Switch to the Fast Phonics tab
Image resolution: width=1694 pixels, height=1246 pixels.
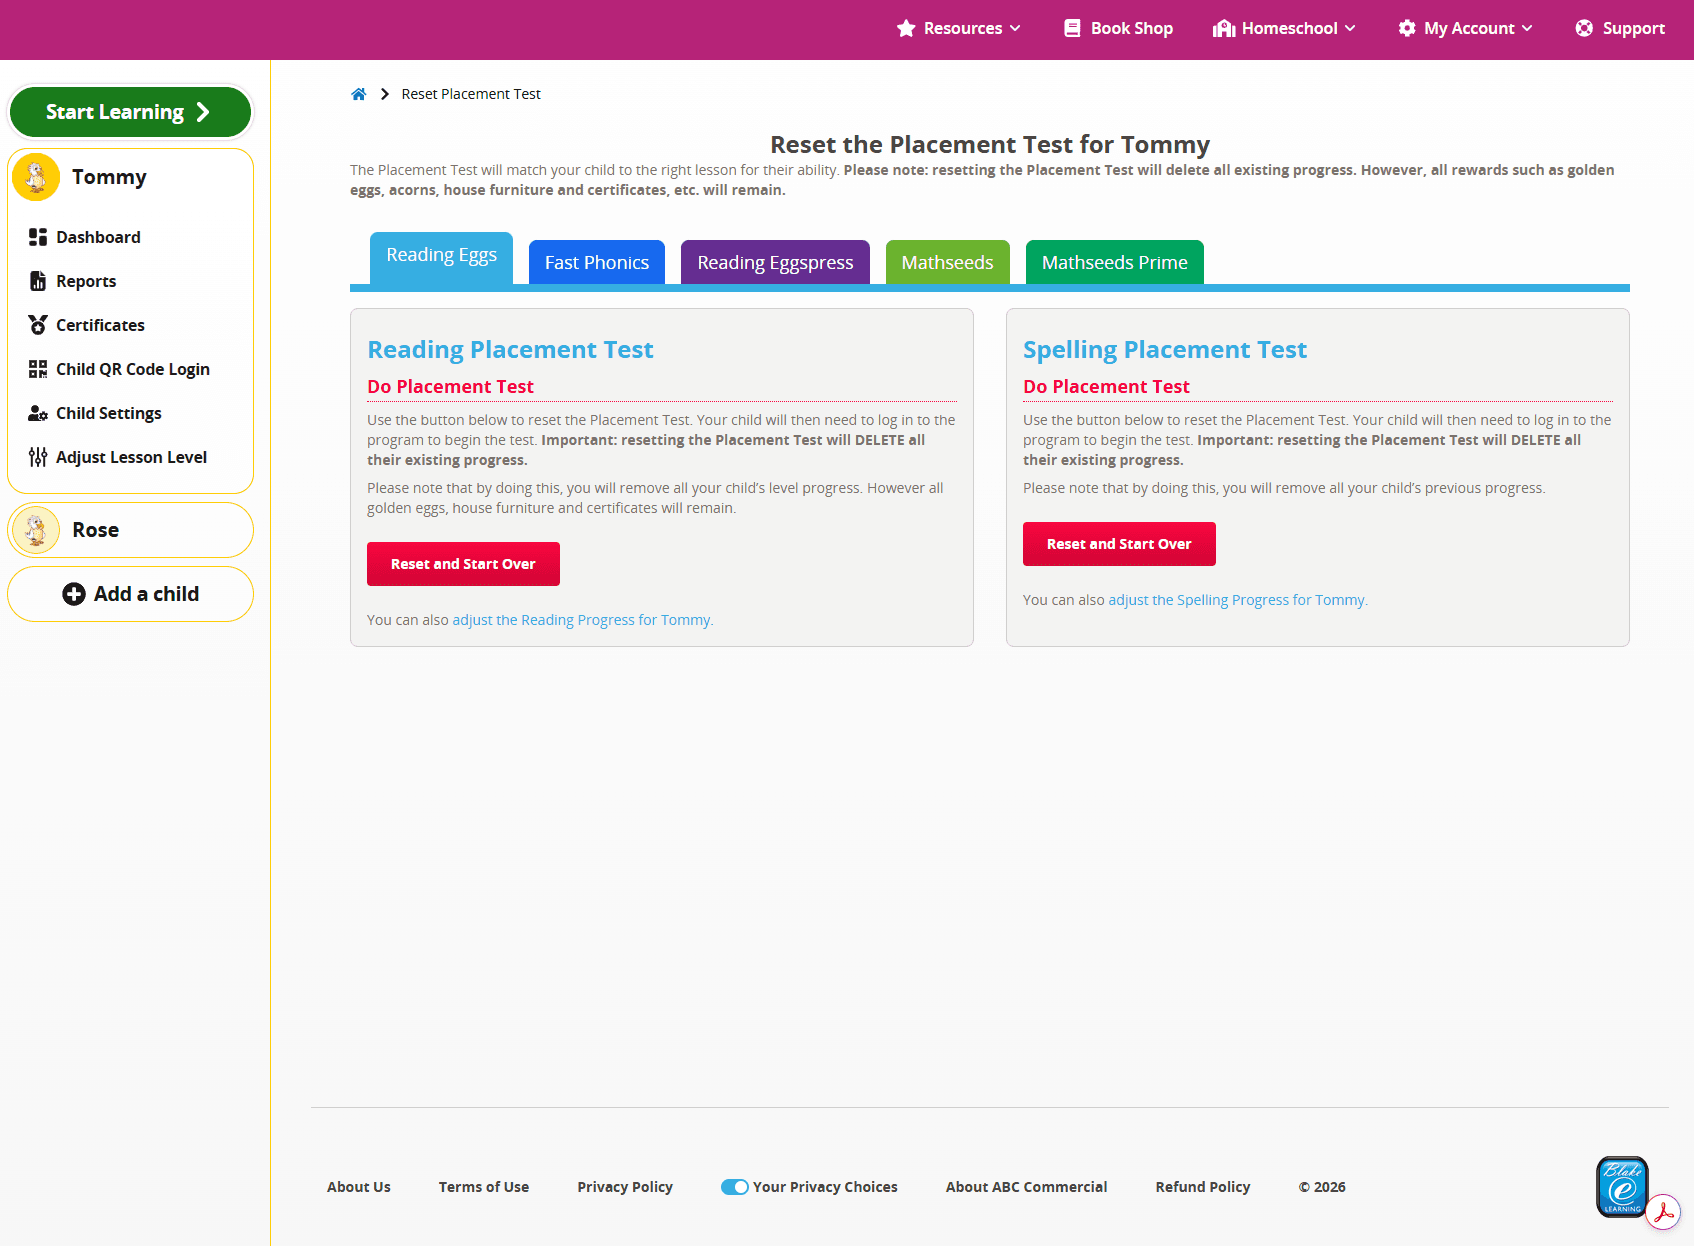pos(597,262)
